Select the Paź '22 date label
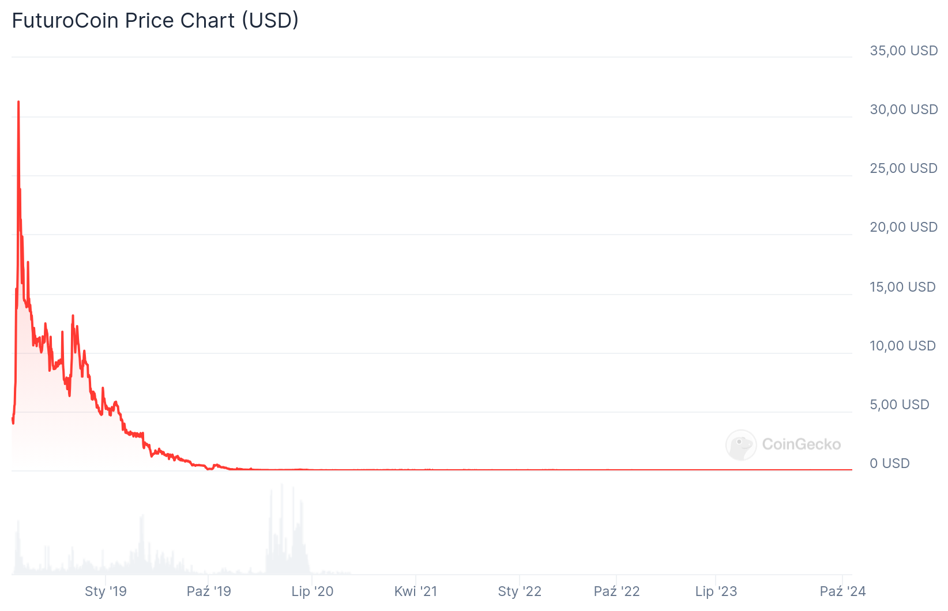 (x=617, y=591)
